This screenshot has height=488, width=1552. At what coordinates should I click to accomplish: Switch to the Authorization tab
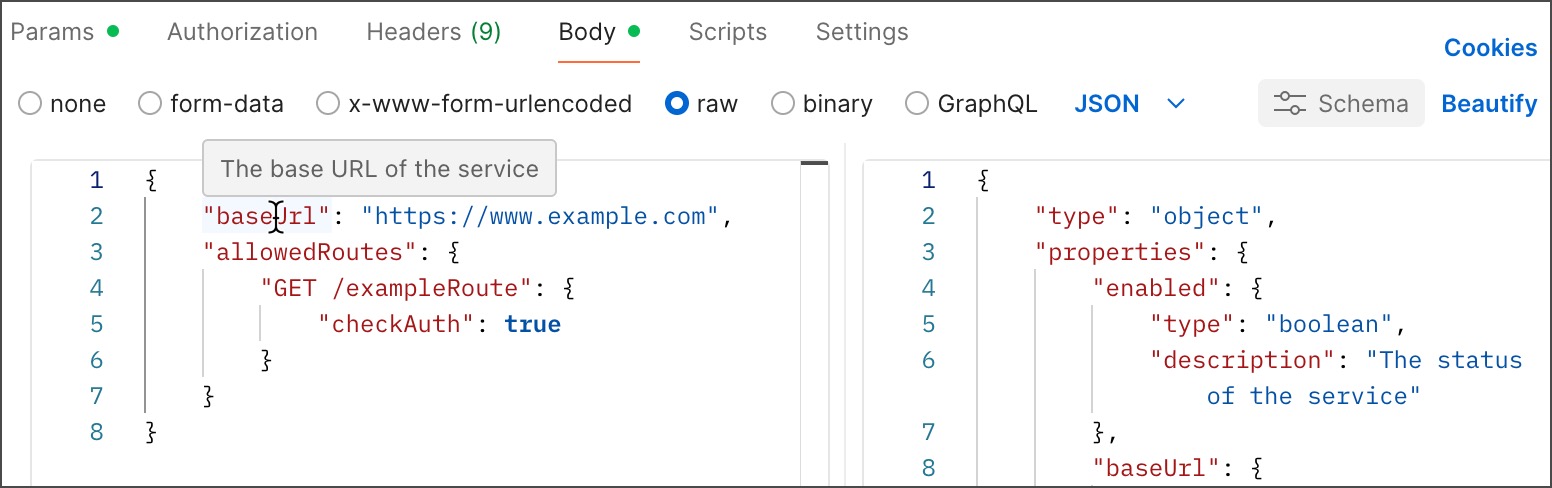click(242, 32)
